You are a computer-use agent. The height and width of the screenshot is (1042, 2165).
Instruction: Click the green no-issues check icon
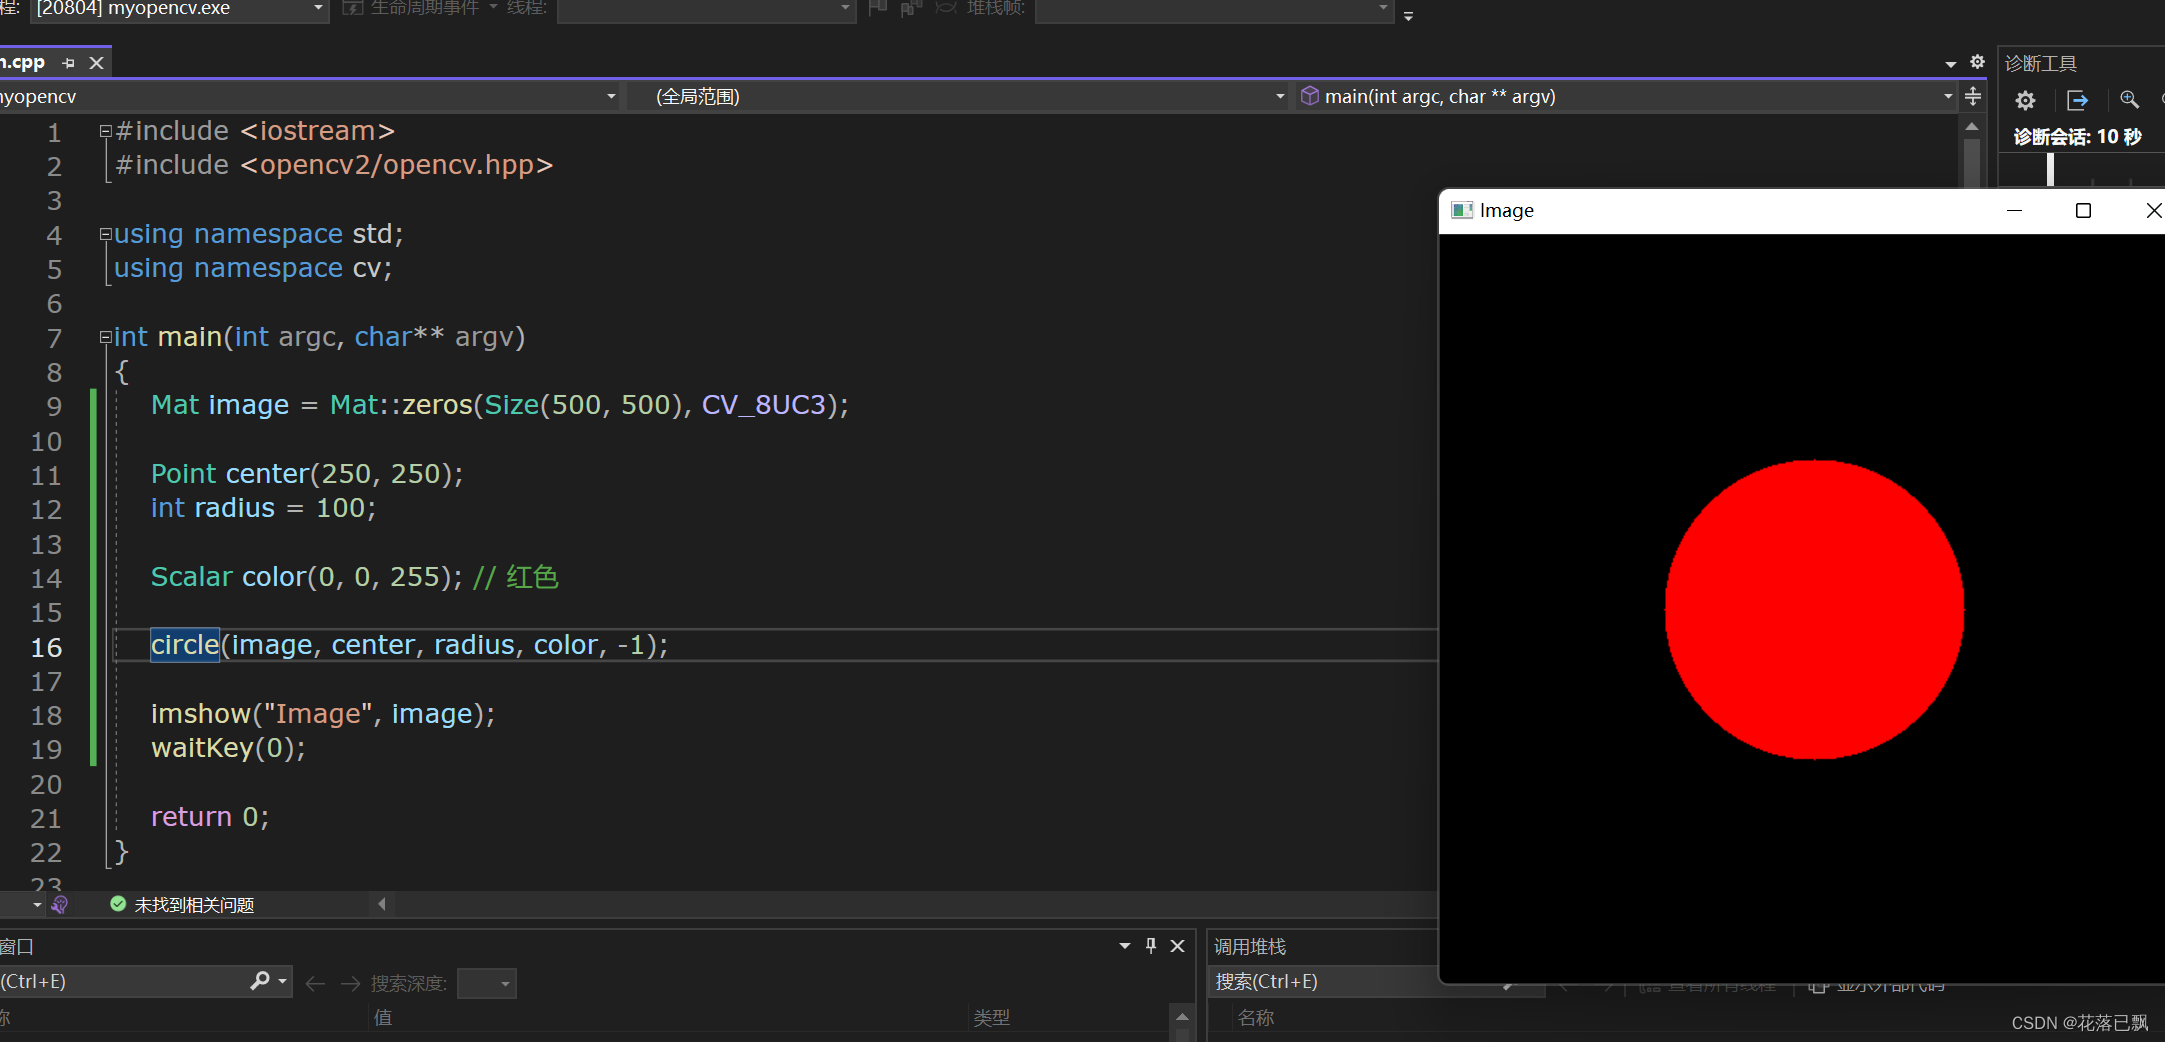(x=118, y=904)
